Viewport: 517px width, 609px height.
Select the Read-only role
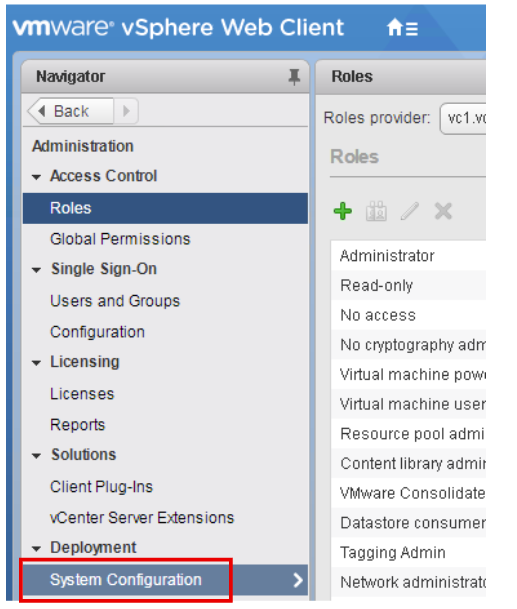[x=408, y=285]
